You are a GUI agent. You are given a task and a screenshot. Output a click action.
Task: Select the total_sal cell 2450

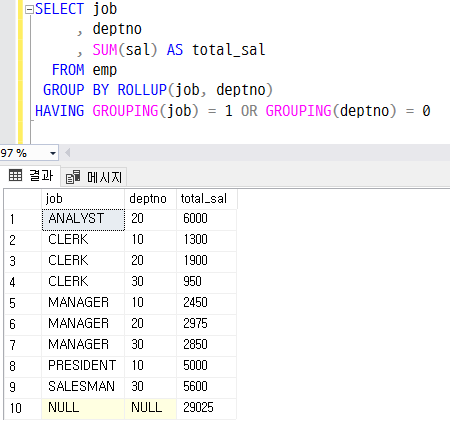click(x=206, y=303)
